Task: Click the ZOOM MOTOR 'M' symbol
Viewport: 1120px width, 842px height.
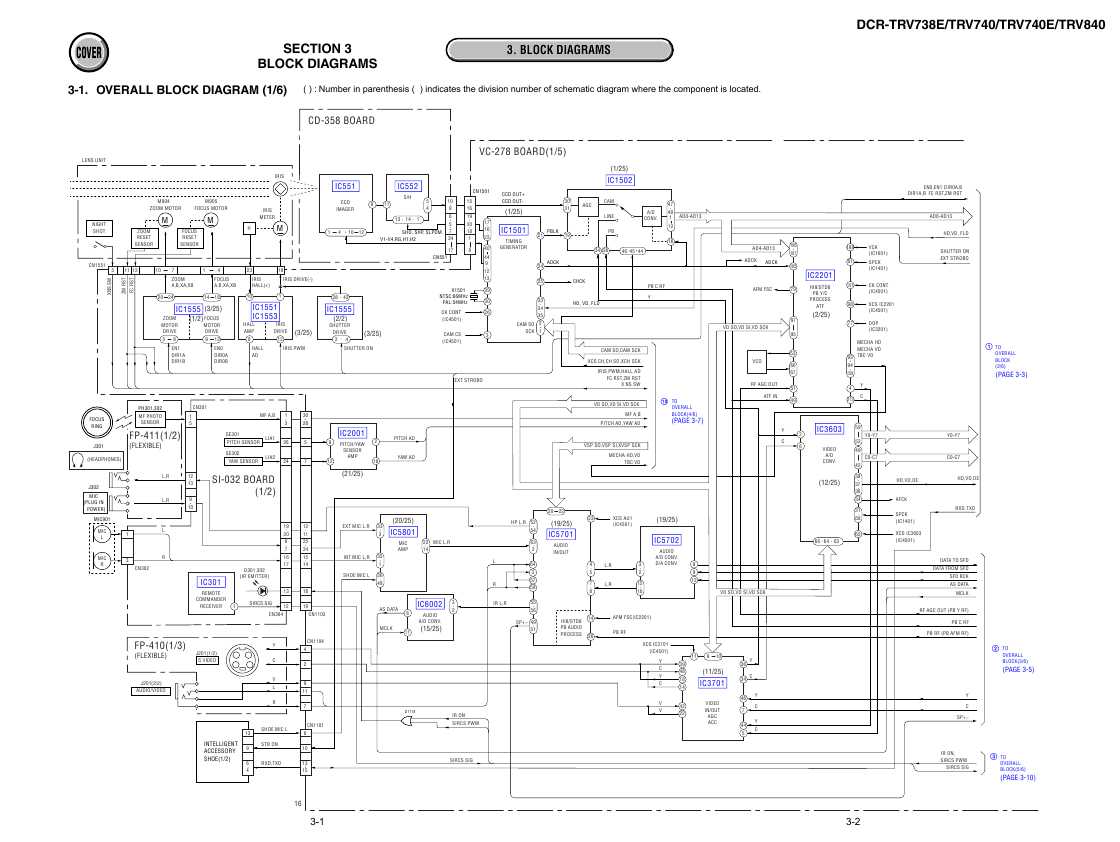Action: [x=165, y=220]
